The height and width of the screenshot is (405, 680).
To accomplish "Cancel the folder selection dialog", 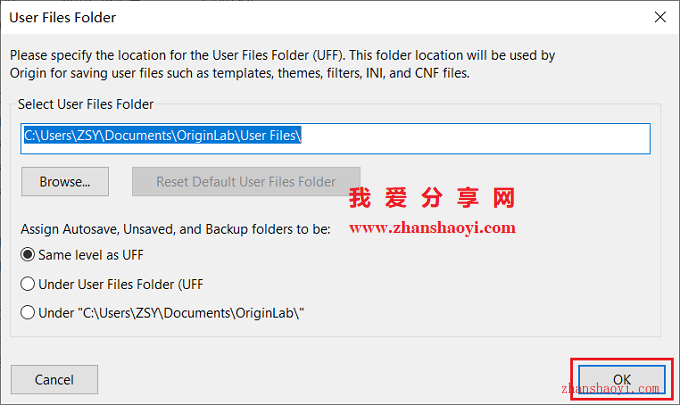I will 54,379.
